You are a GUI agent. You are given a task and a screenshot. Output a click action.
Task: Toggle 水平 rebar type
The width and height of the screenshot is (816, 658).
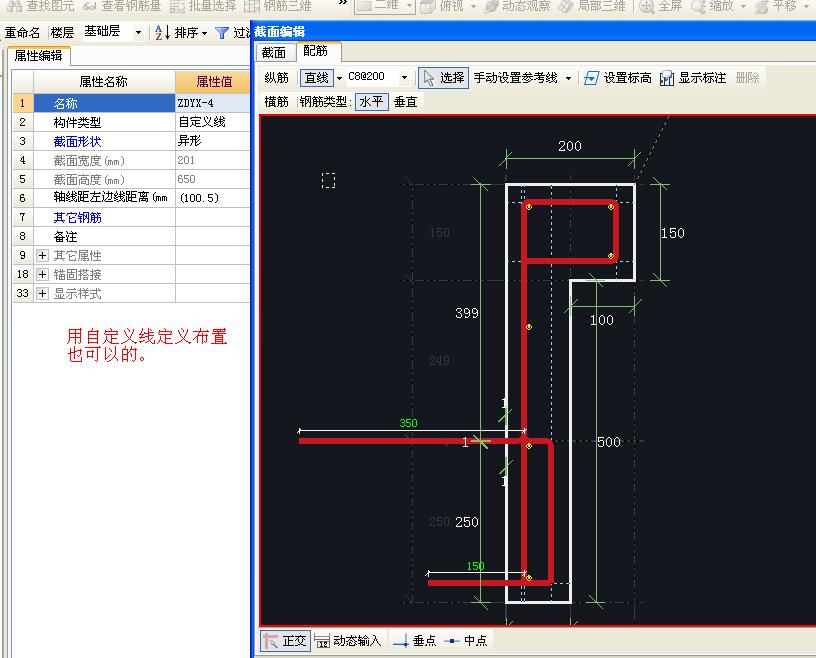coord(372,102)
